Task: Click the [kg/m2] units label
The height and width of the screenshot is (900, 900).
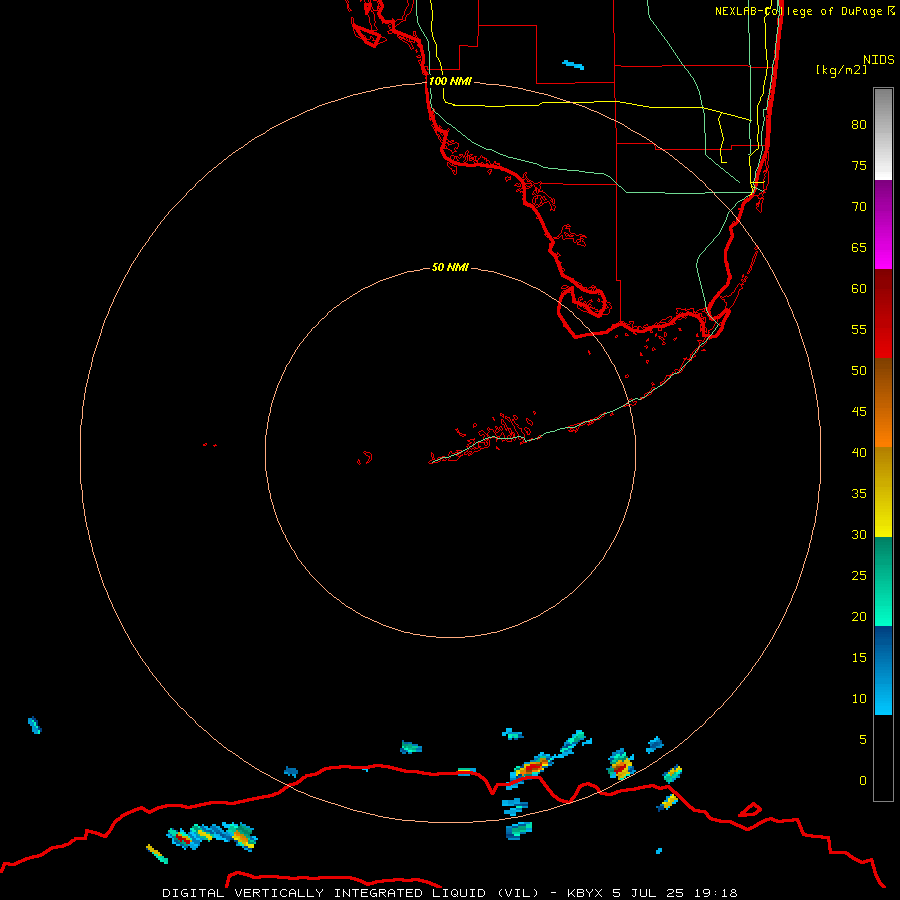Action: [841, 70]
